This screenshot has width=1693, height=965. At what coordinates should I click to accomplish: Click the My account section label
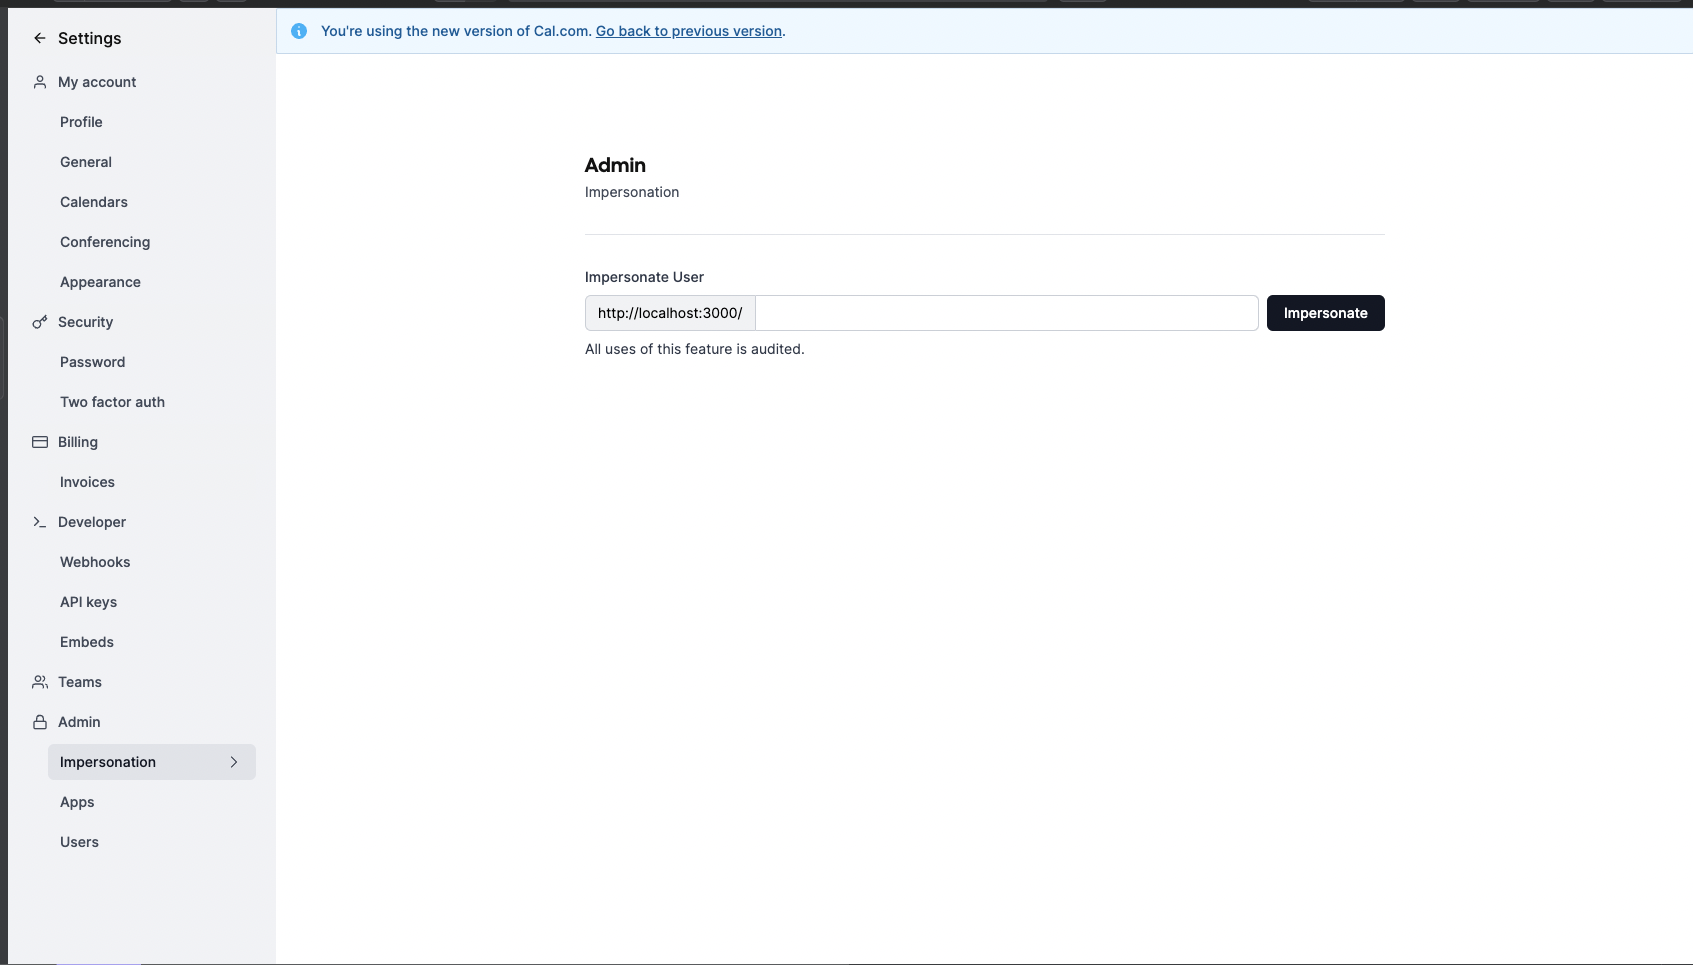click(x=97, y=82)
